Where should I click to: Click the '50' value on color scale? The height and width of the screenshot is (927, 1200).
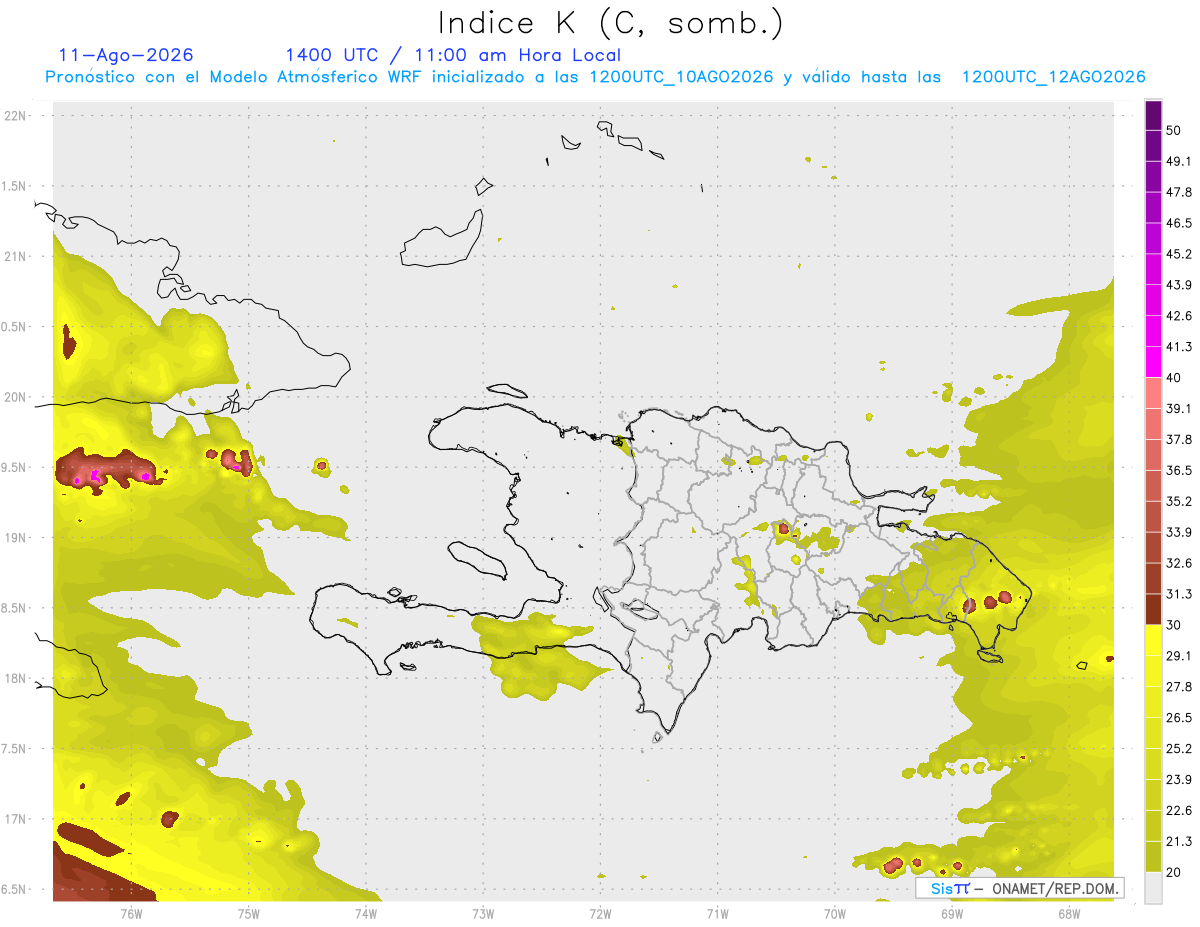[1174, 130]
